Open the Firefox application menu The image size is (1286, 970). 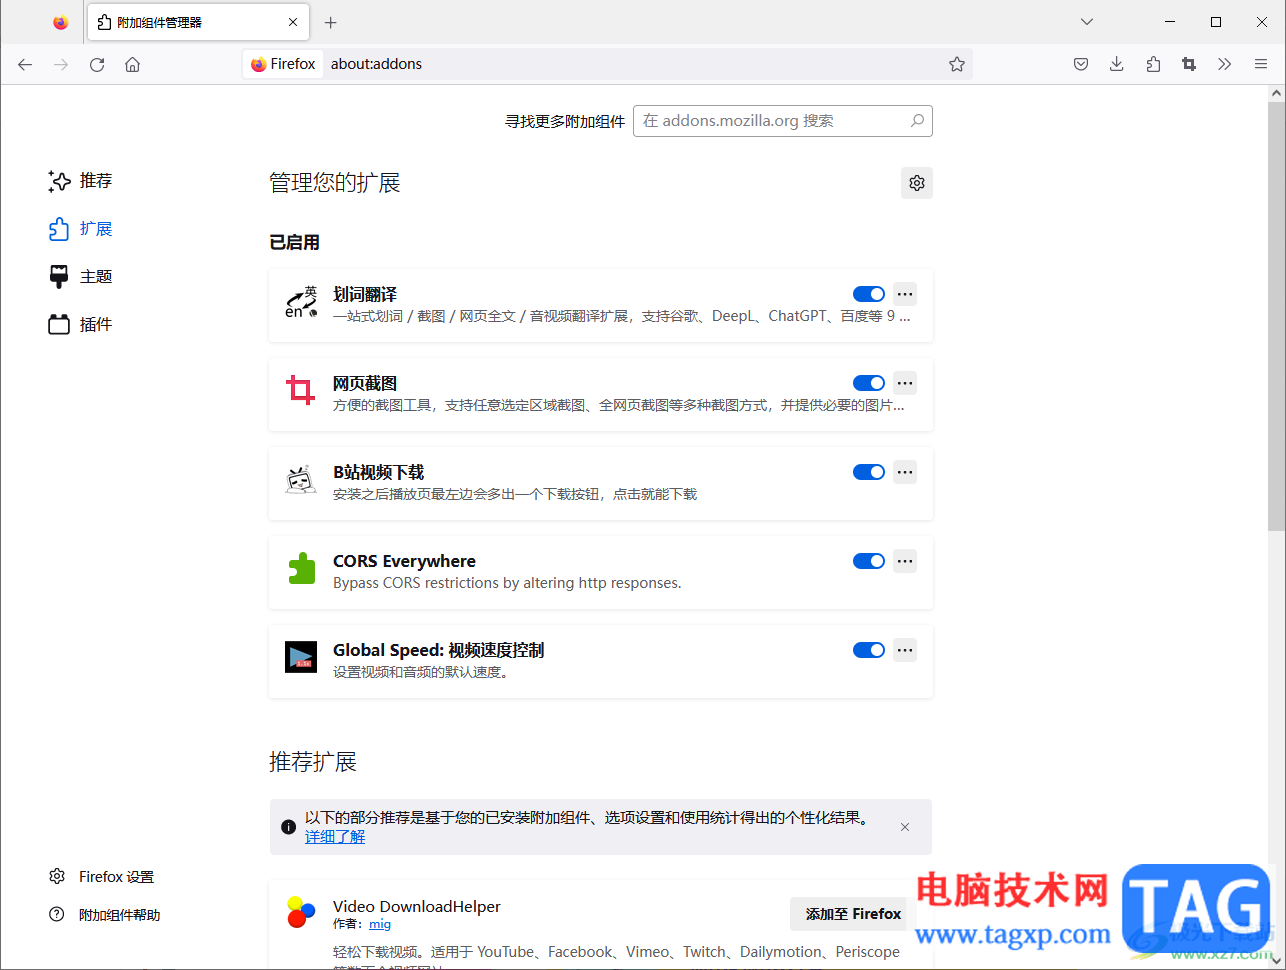pyautogui.click(x=1261, y=64)
